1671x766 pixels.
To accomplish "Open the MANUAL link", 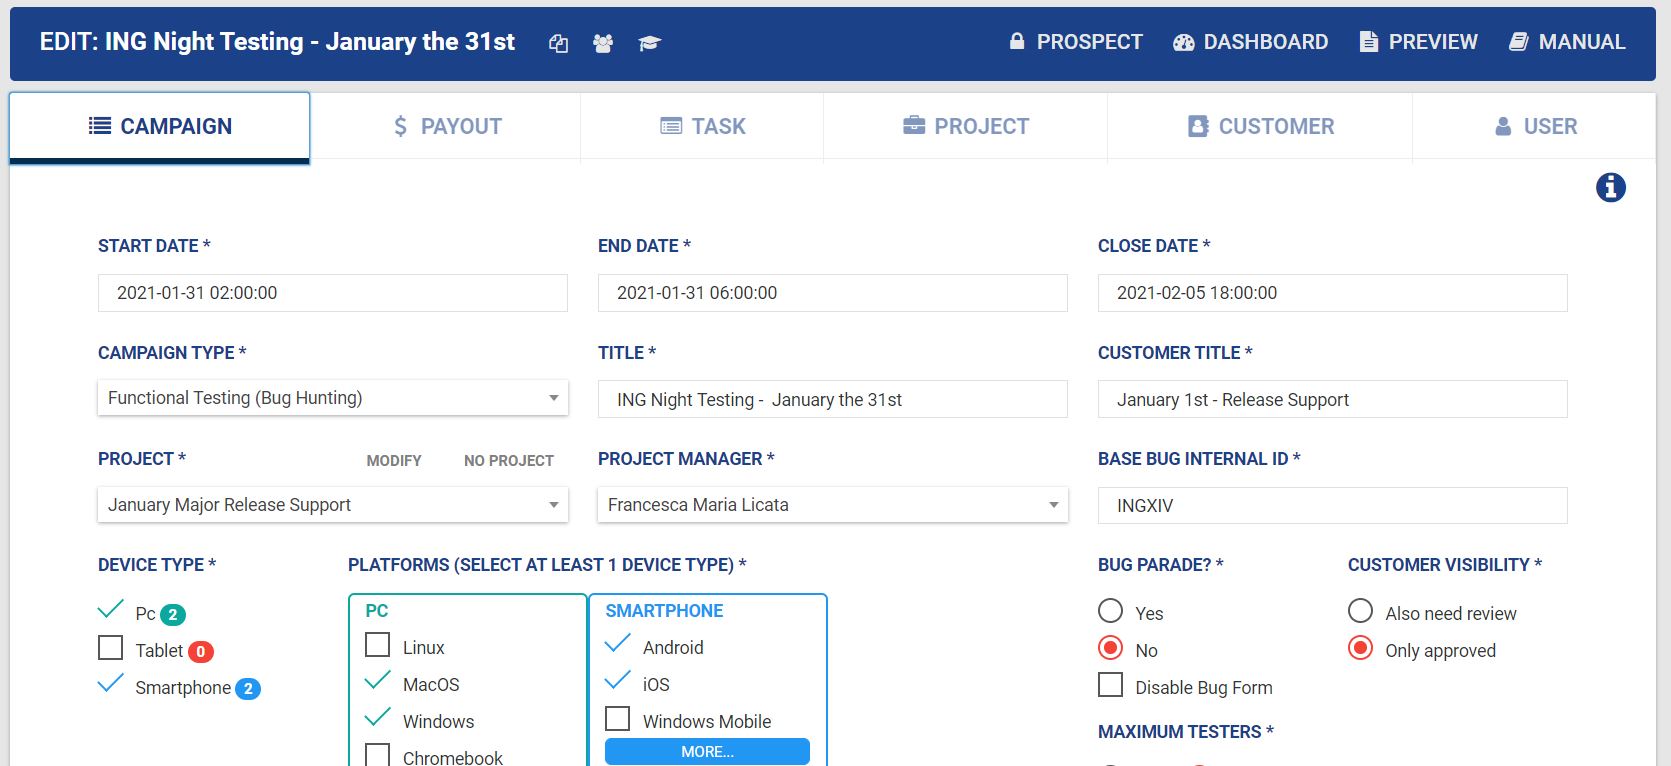I will point(1567,42).
